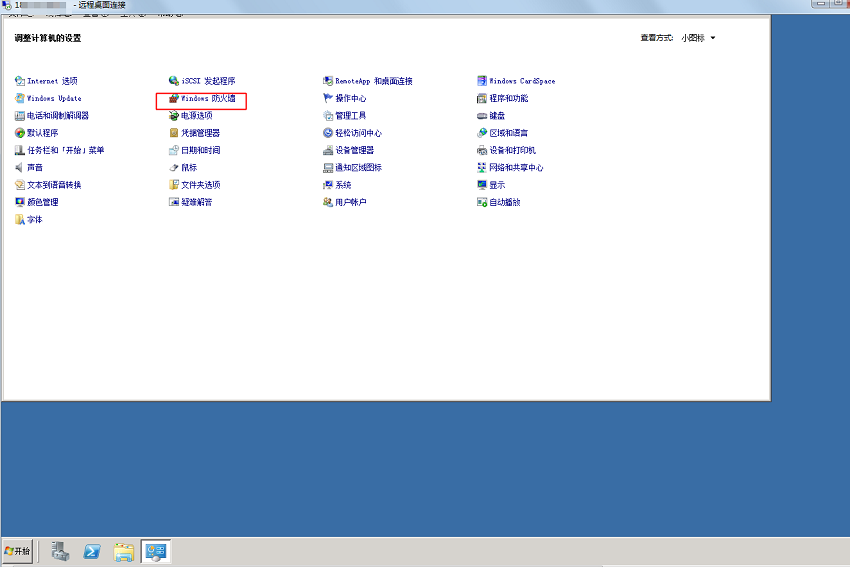850x567 pixels.
Task: Open Windows Update settings
Action: pyautogui.click(x=54, y=99)
